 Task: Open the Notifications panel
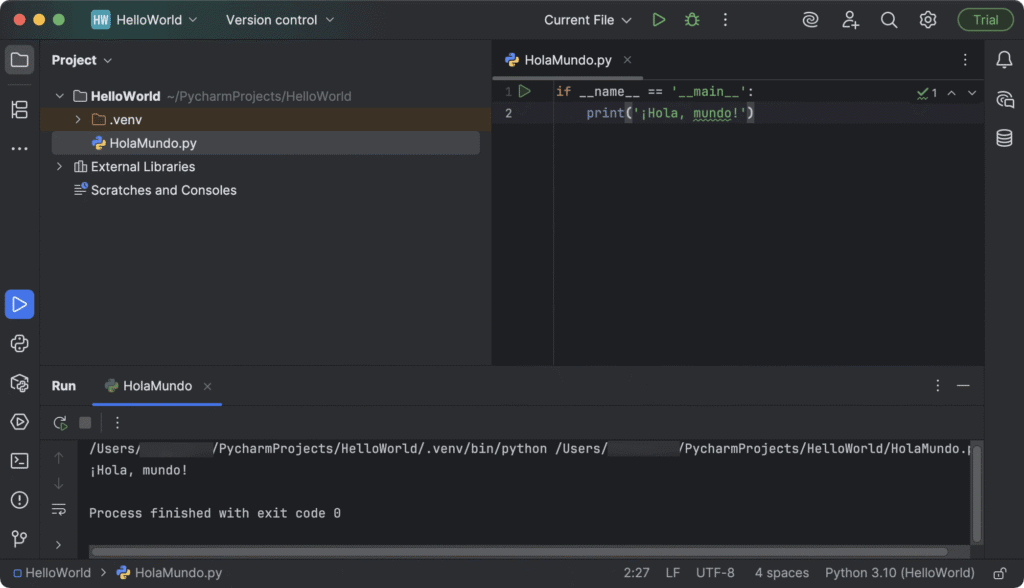(1004, 60)
